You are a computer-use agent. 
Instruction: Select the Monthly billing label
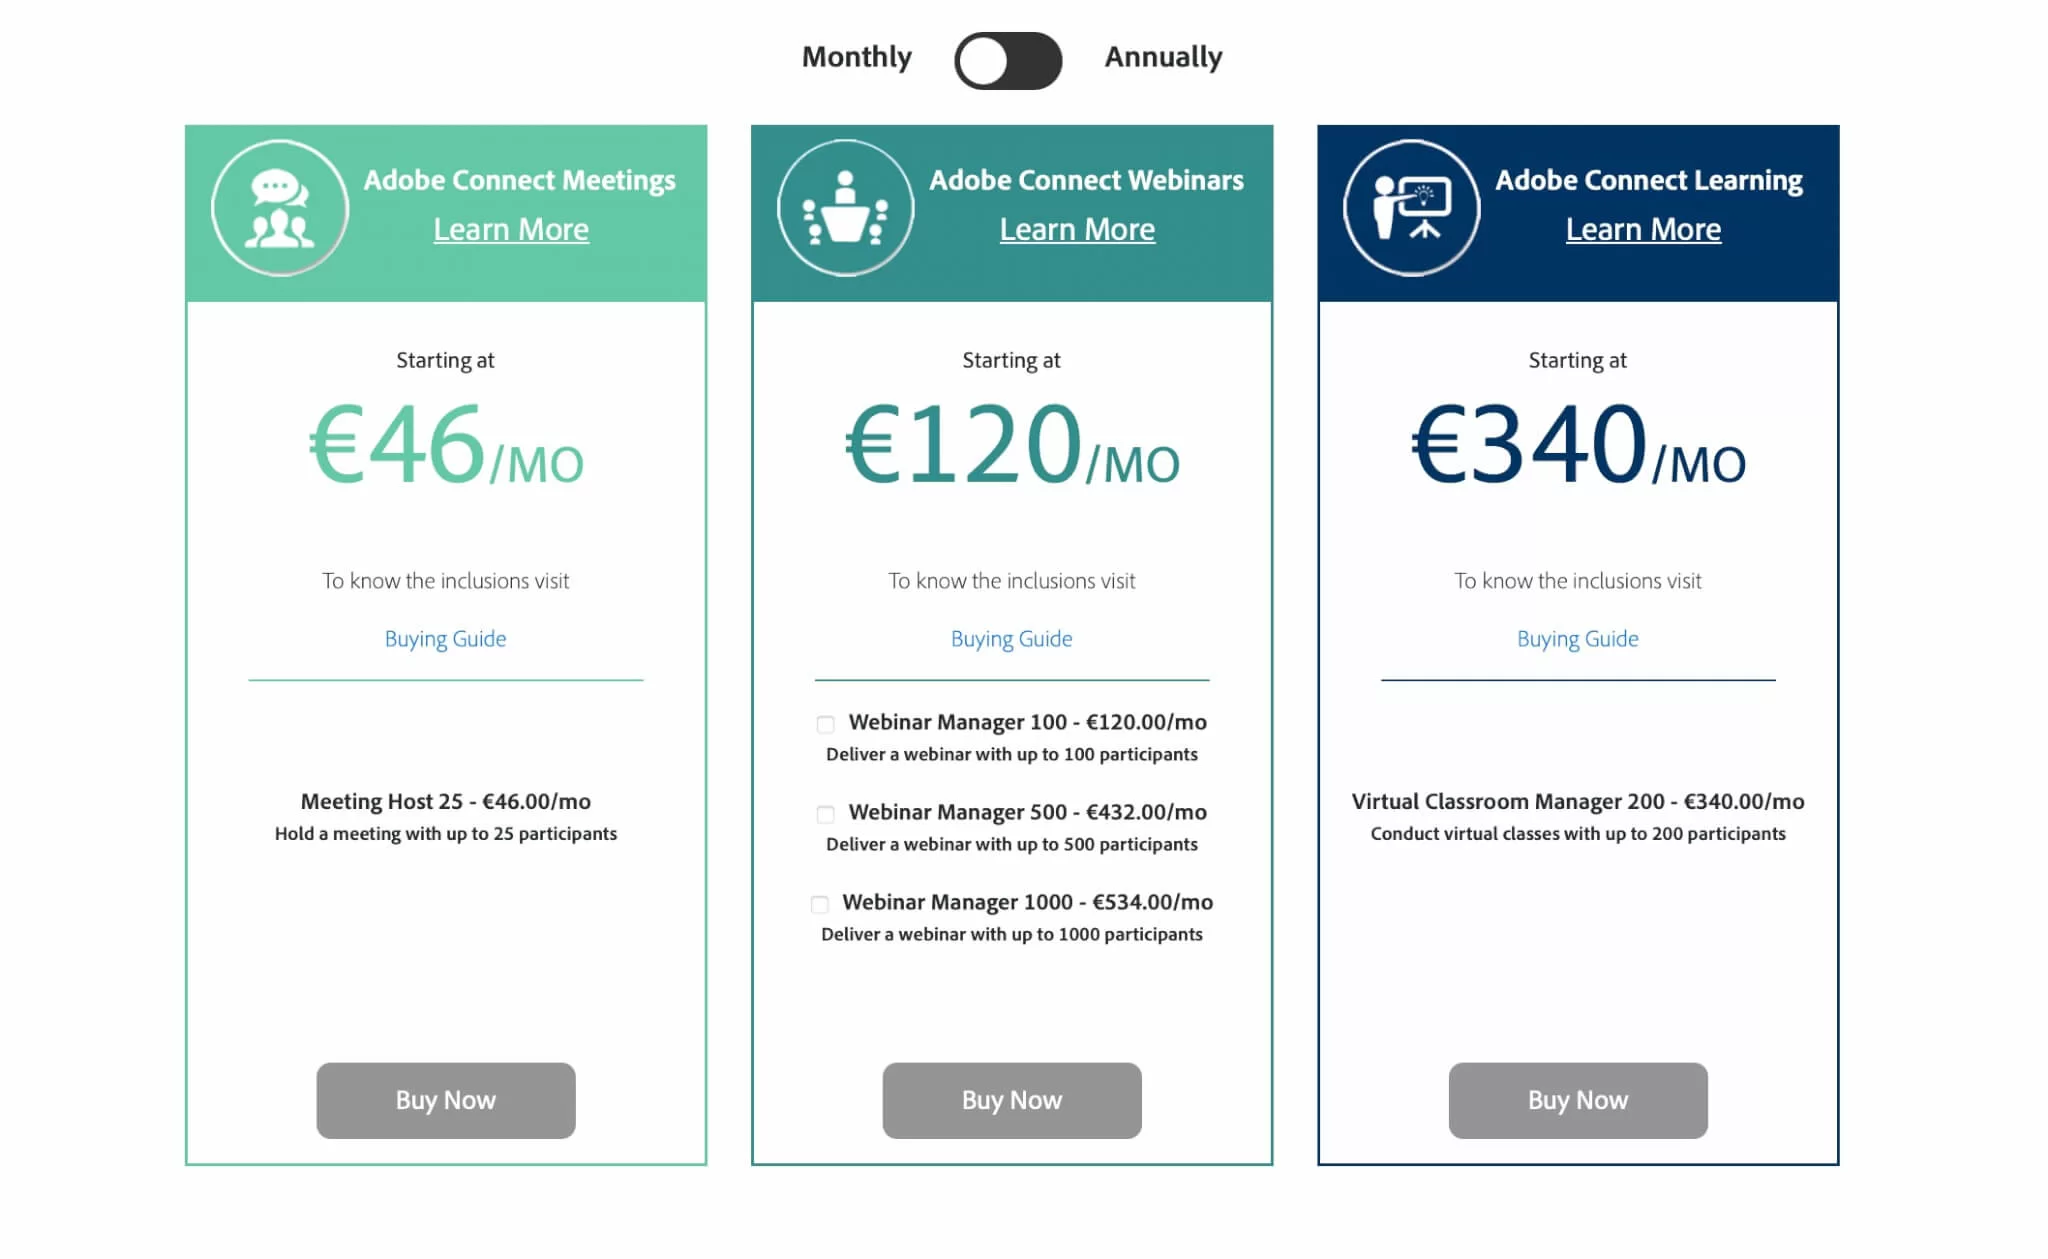[855, 57]
